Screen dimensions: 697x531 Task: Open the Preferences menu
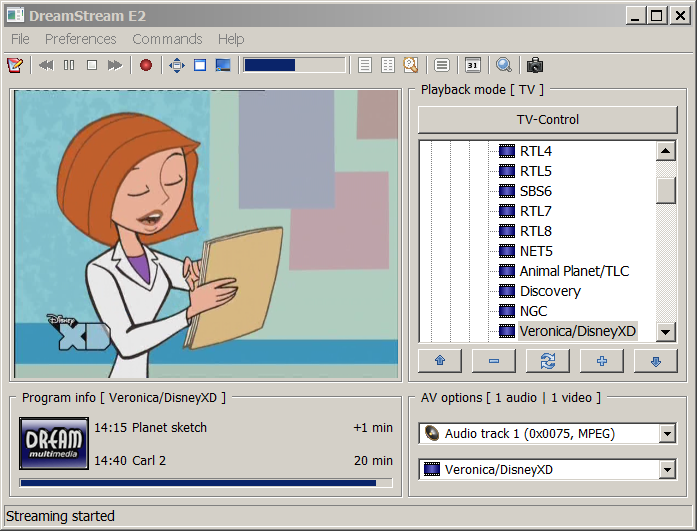pos(80,39)
